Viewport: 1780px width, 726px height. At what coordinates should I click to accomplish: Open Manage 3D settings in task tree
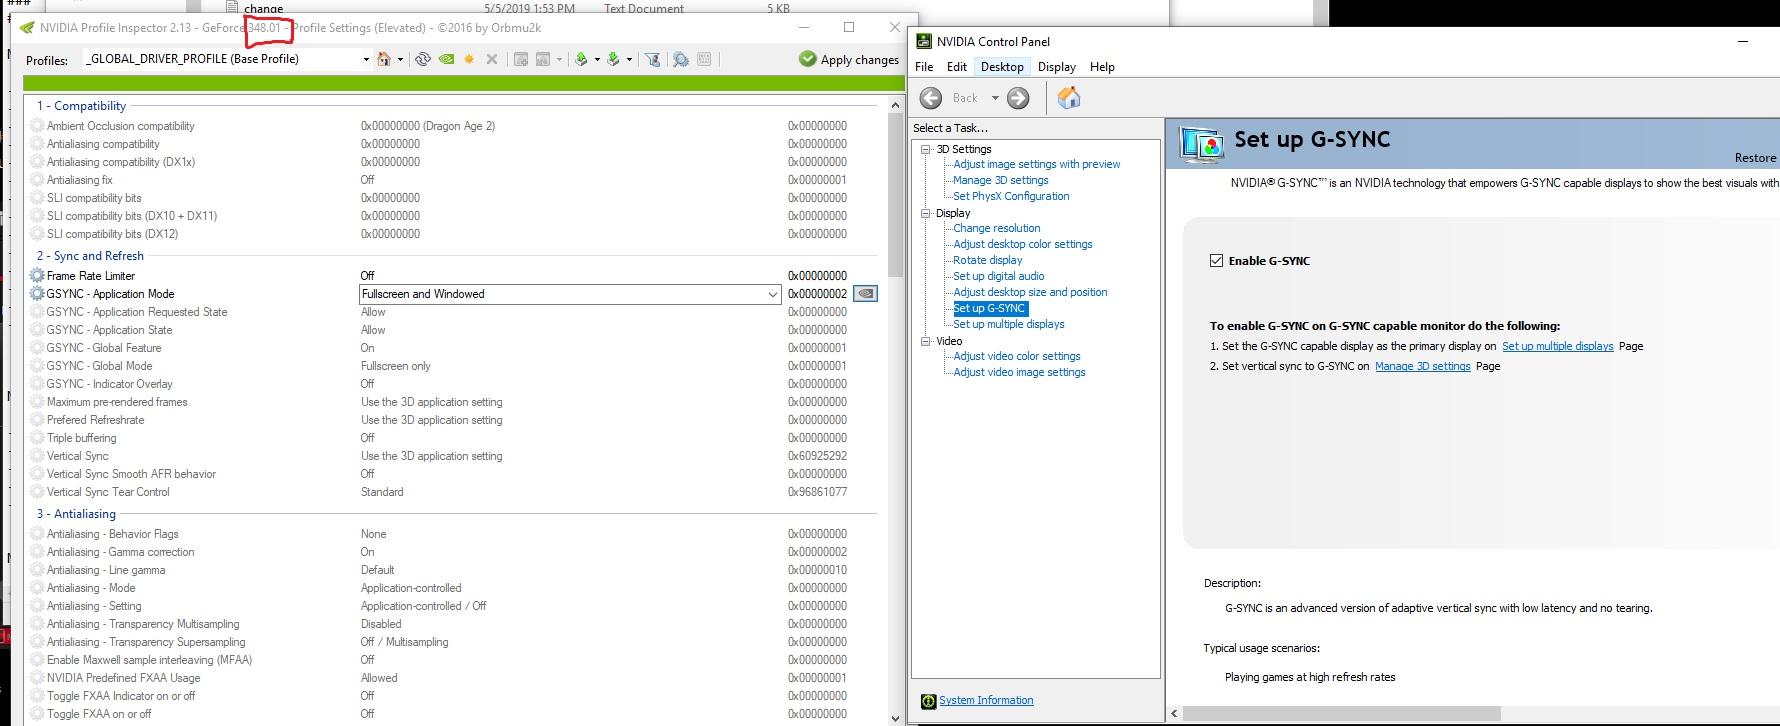[x=1000, y=180]
